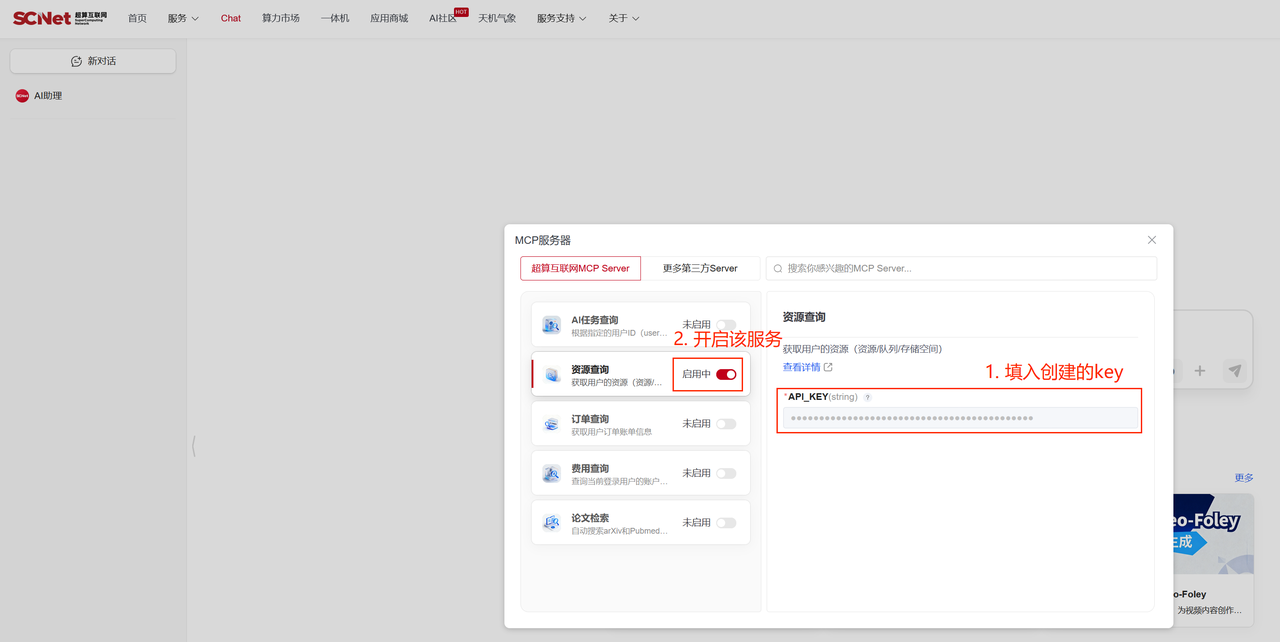Turn on the 订单查询 switch
This screenshot has width=1280, height=642.
point(726,424)
